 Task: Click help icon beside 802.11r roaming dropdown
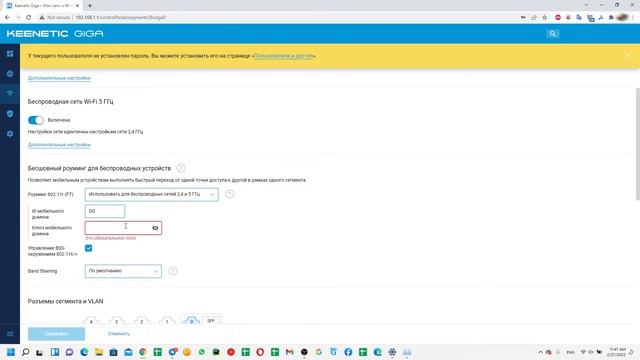pos(229,194)
